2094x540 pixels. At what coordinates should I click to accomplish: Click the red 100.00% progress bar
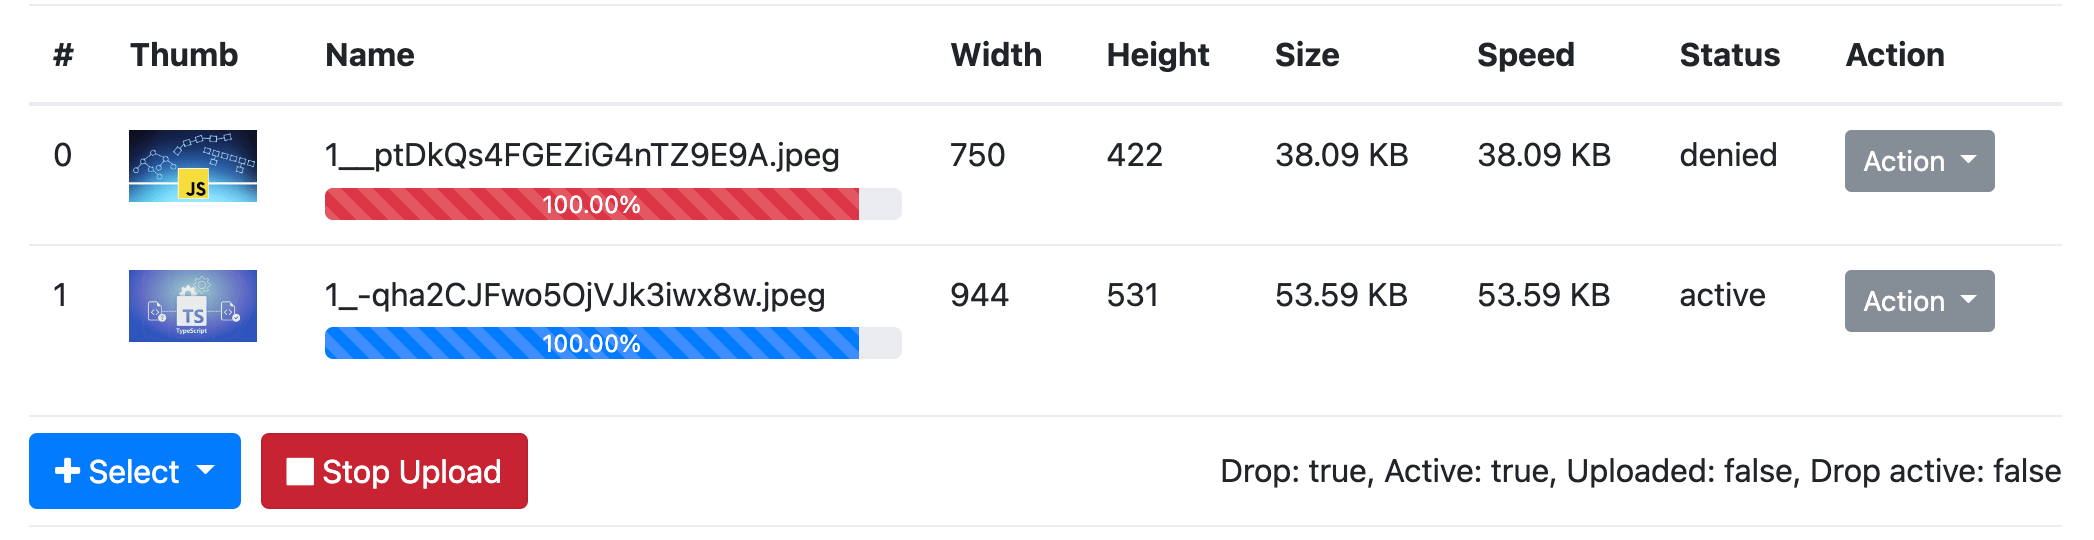[591, 204]
